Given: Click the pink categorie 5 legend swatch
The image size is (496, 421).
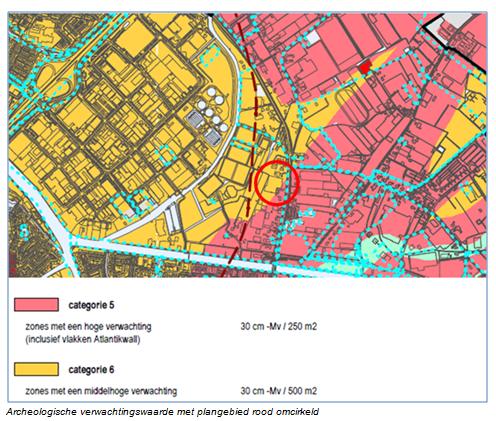Looking at the screenshot, I should 36,304.
